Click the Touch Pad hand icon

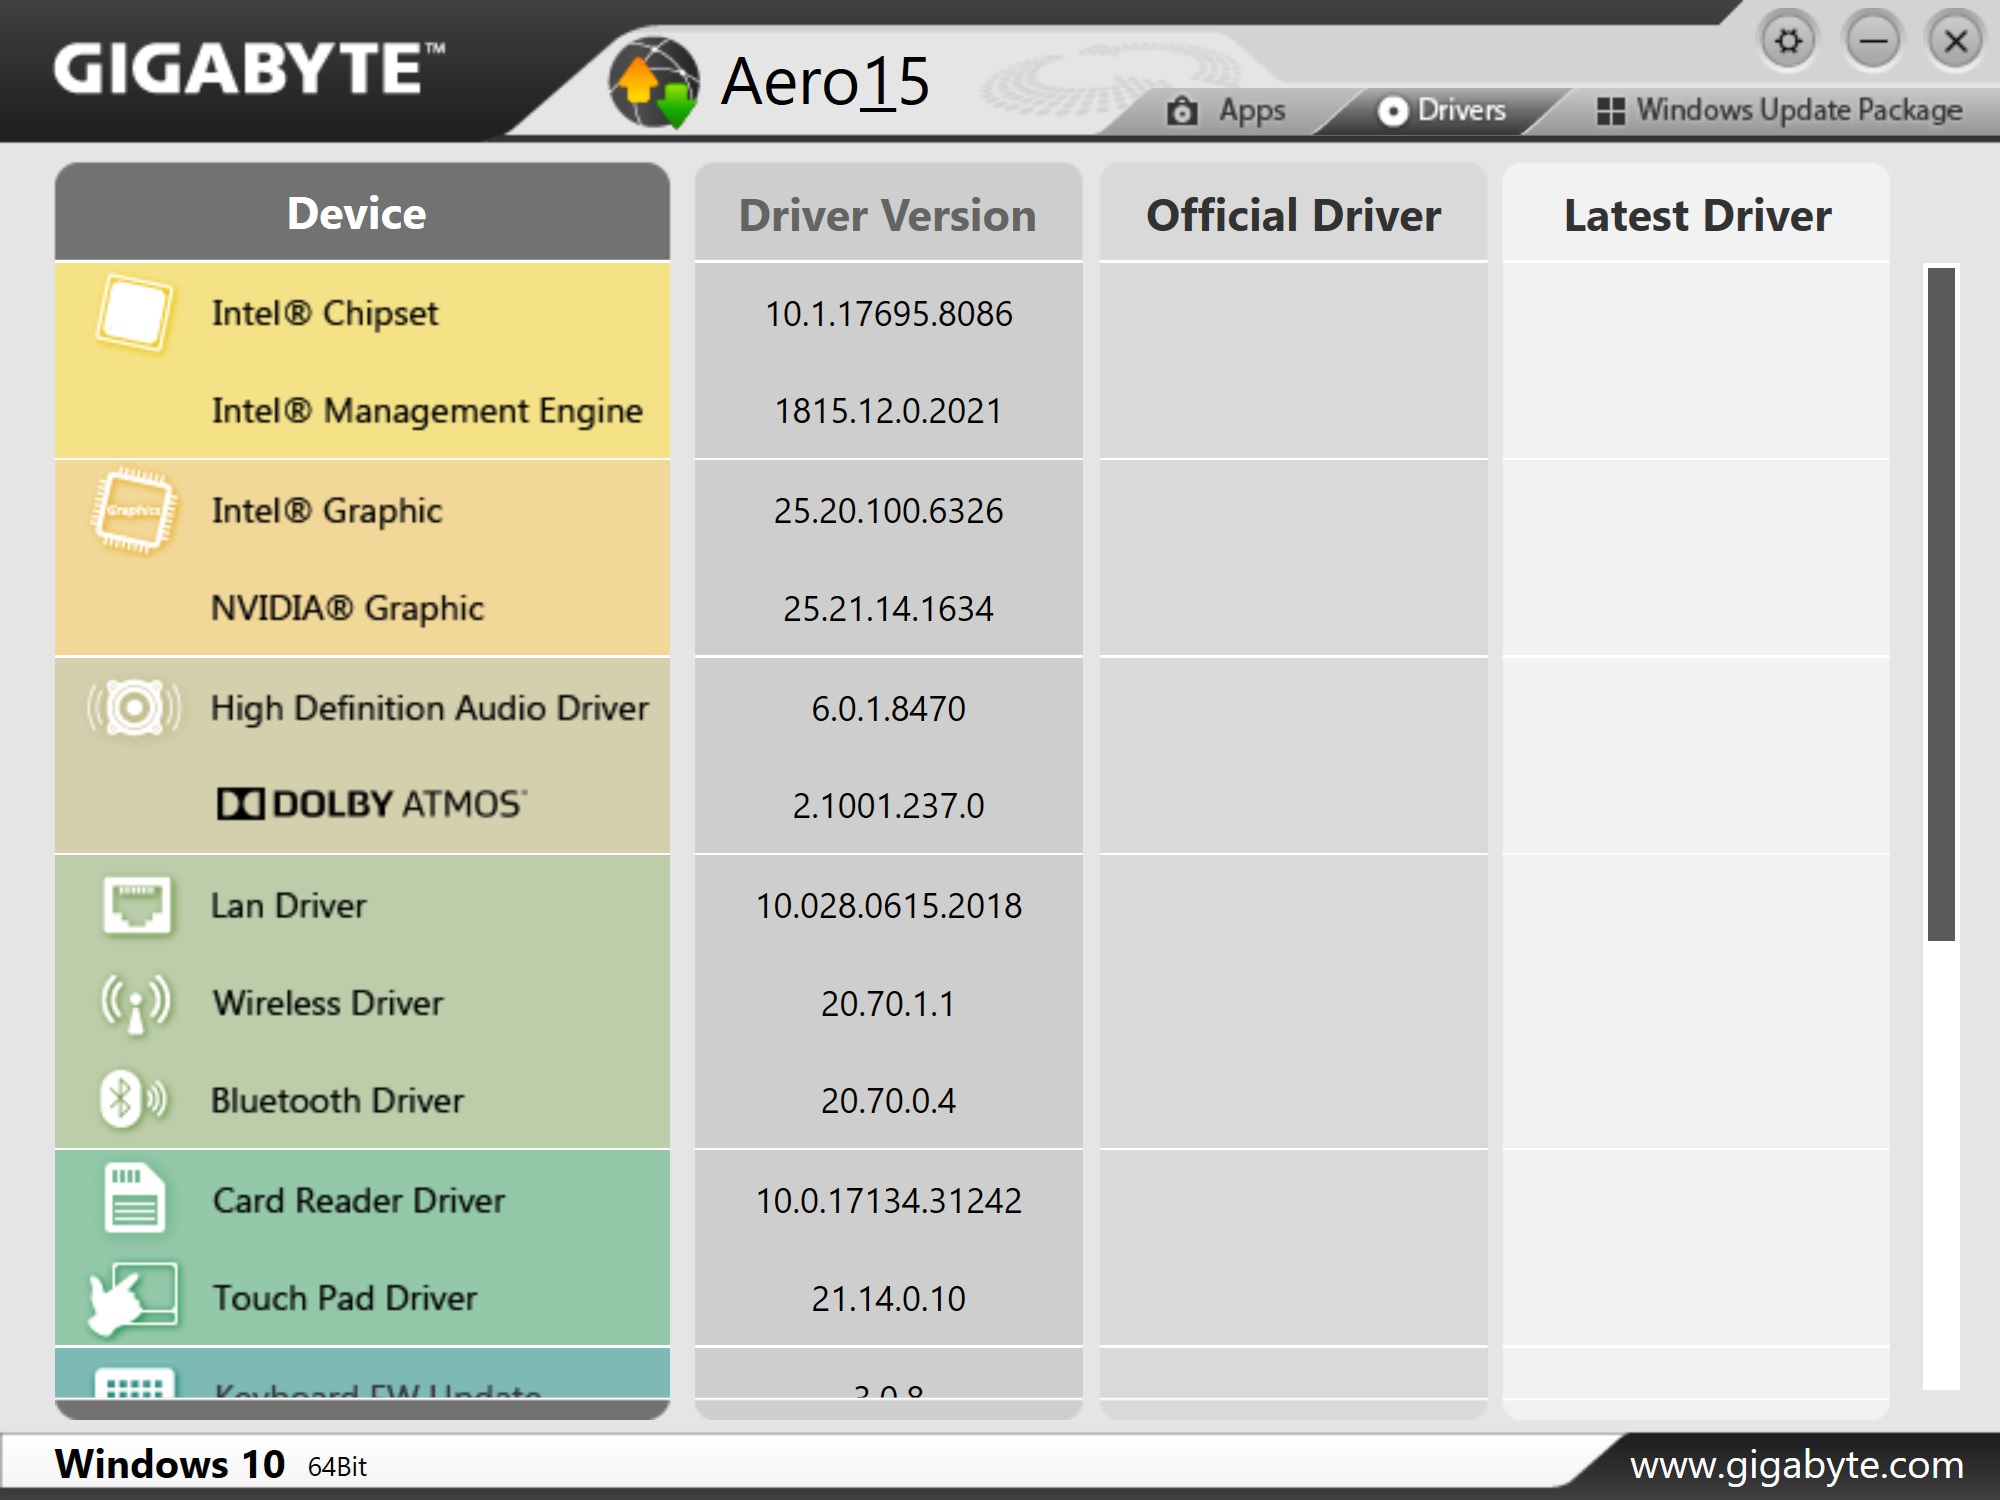tap(133, 1298)
